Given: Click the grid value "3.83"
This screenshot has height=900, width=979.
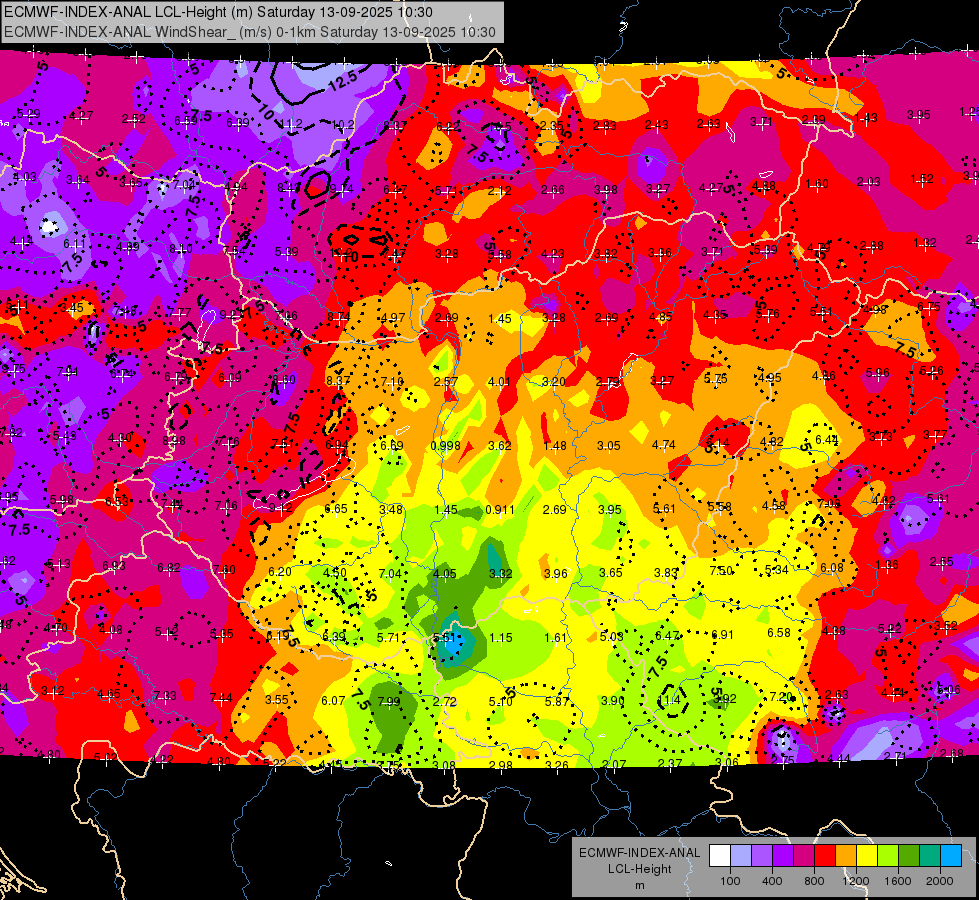Looking at the screenshot, I should [666, 572].
